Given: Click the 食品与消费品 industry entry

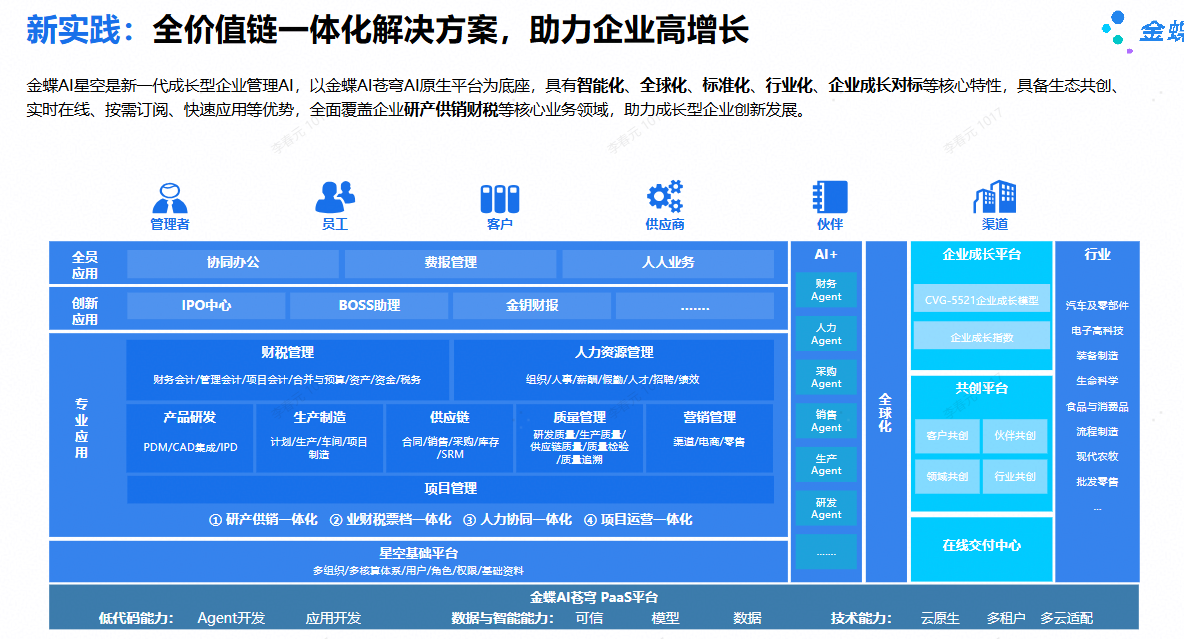Looking at the screenshot, I should 1097,406.
